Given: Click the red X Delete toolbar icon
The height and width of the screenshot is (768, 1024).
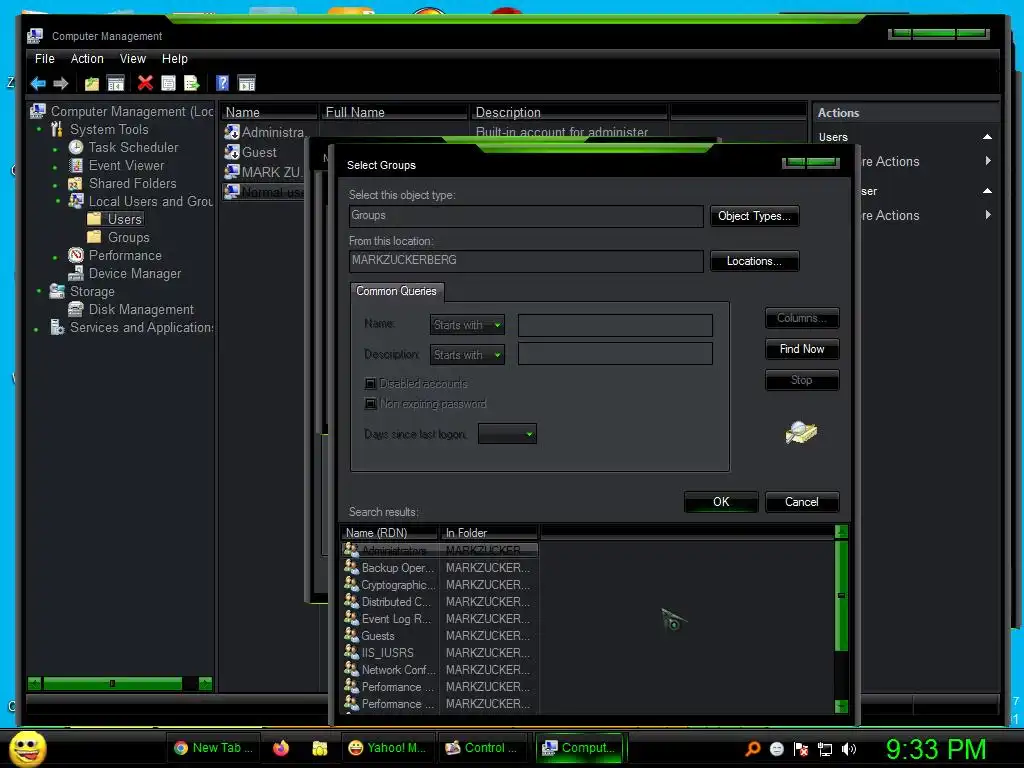Looking at the screenshot, I should [145, 83].
